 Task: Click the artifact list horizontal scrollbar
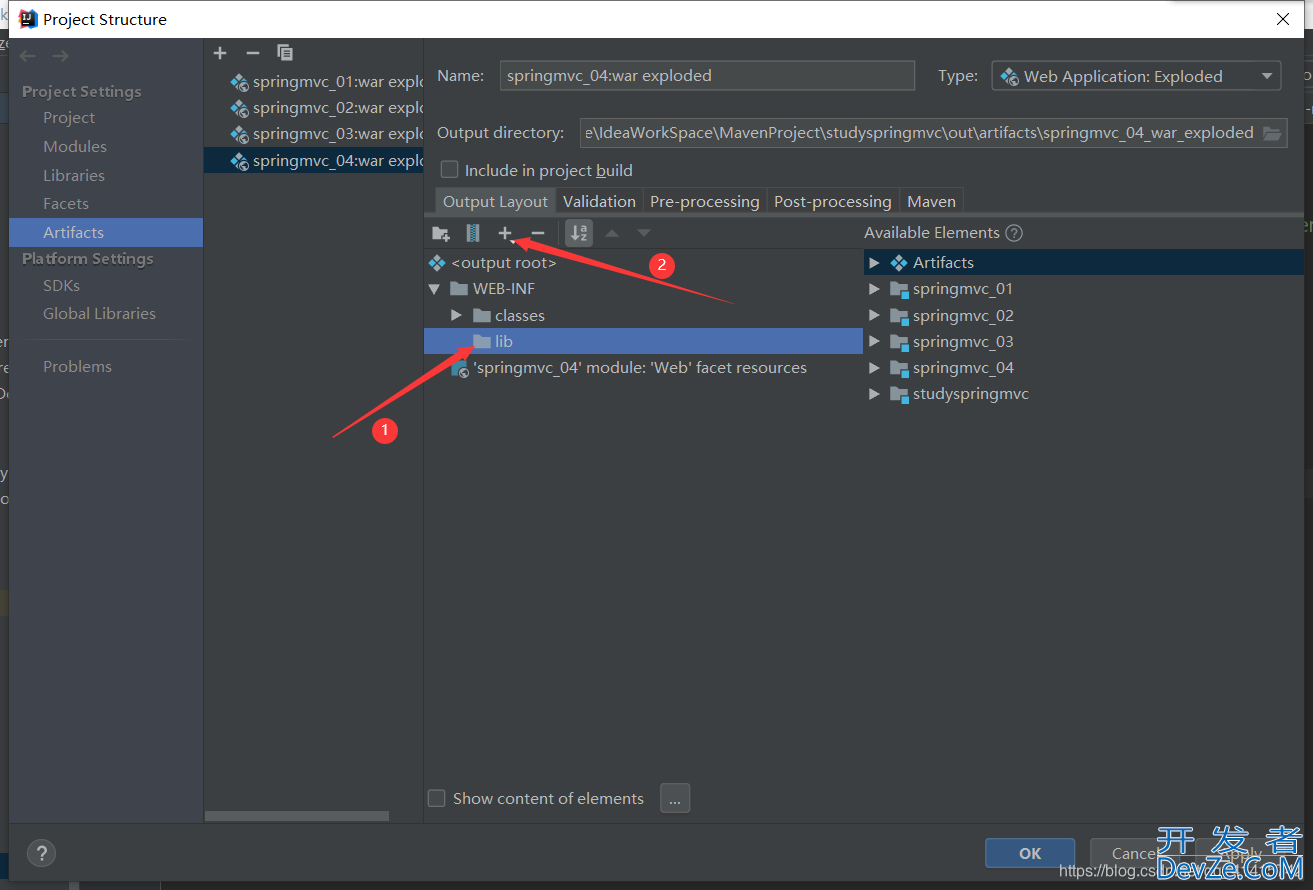297,816
